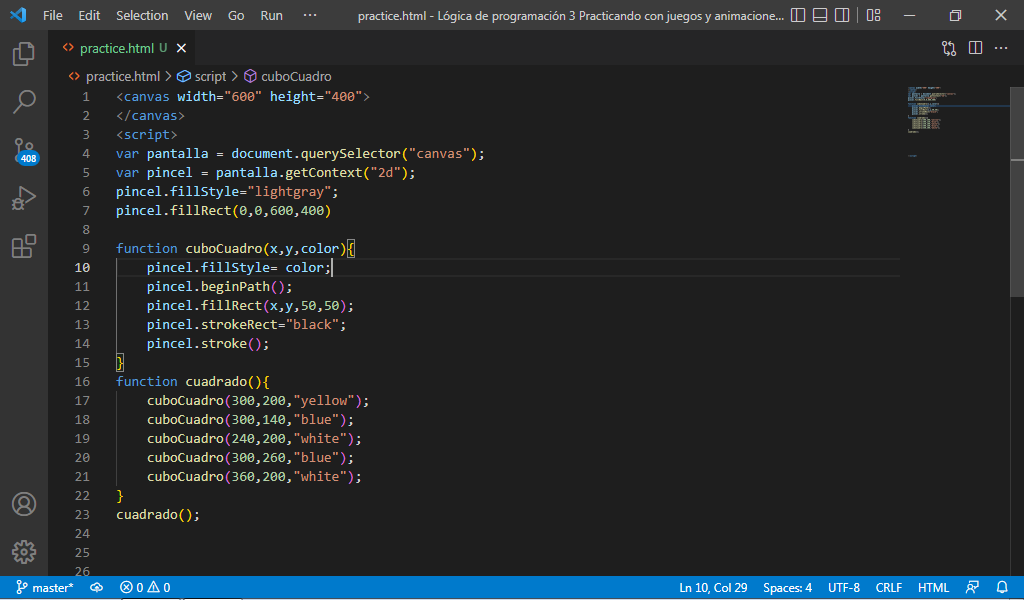
Task: Change indentation via Spaces: 4
Action: [788, 588]
